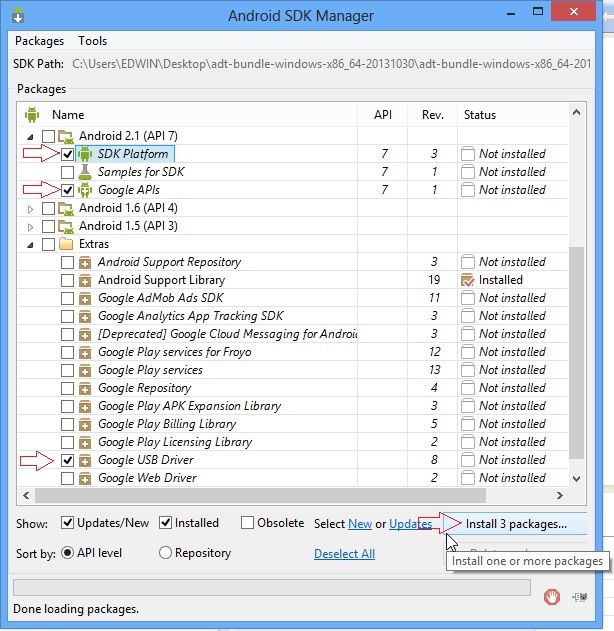Viewport: 614px width, 631px height.
Task: Click the Android Support Library package icon
Action: point(84,280)
